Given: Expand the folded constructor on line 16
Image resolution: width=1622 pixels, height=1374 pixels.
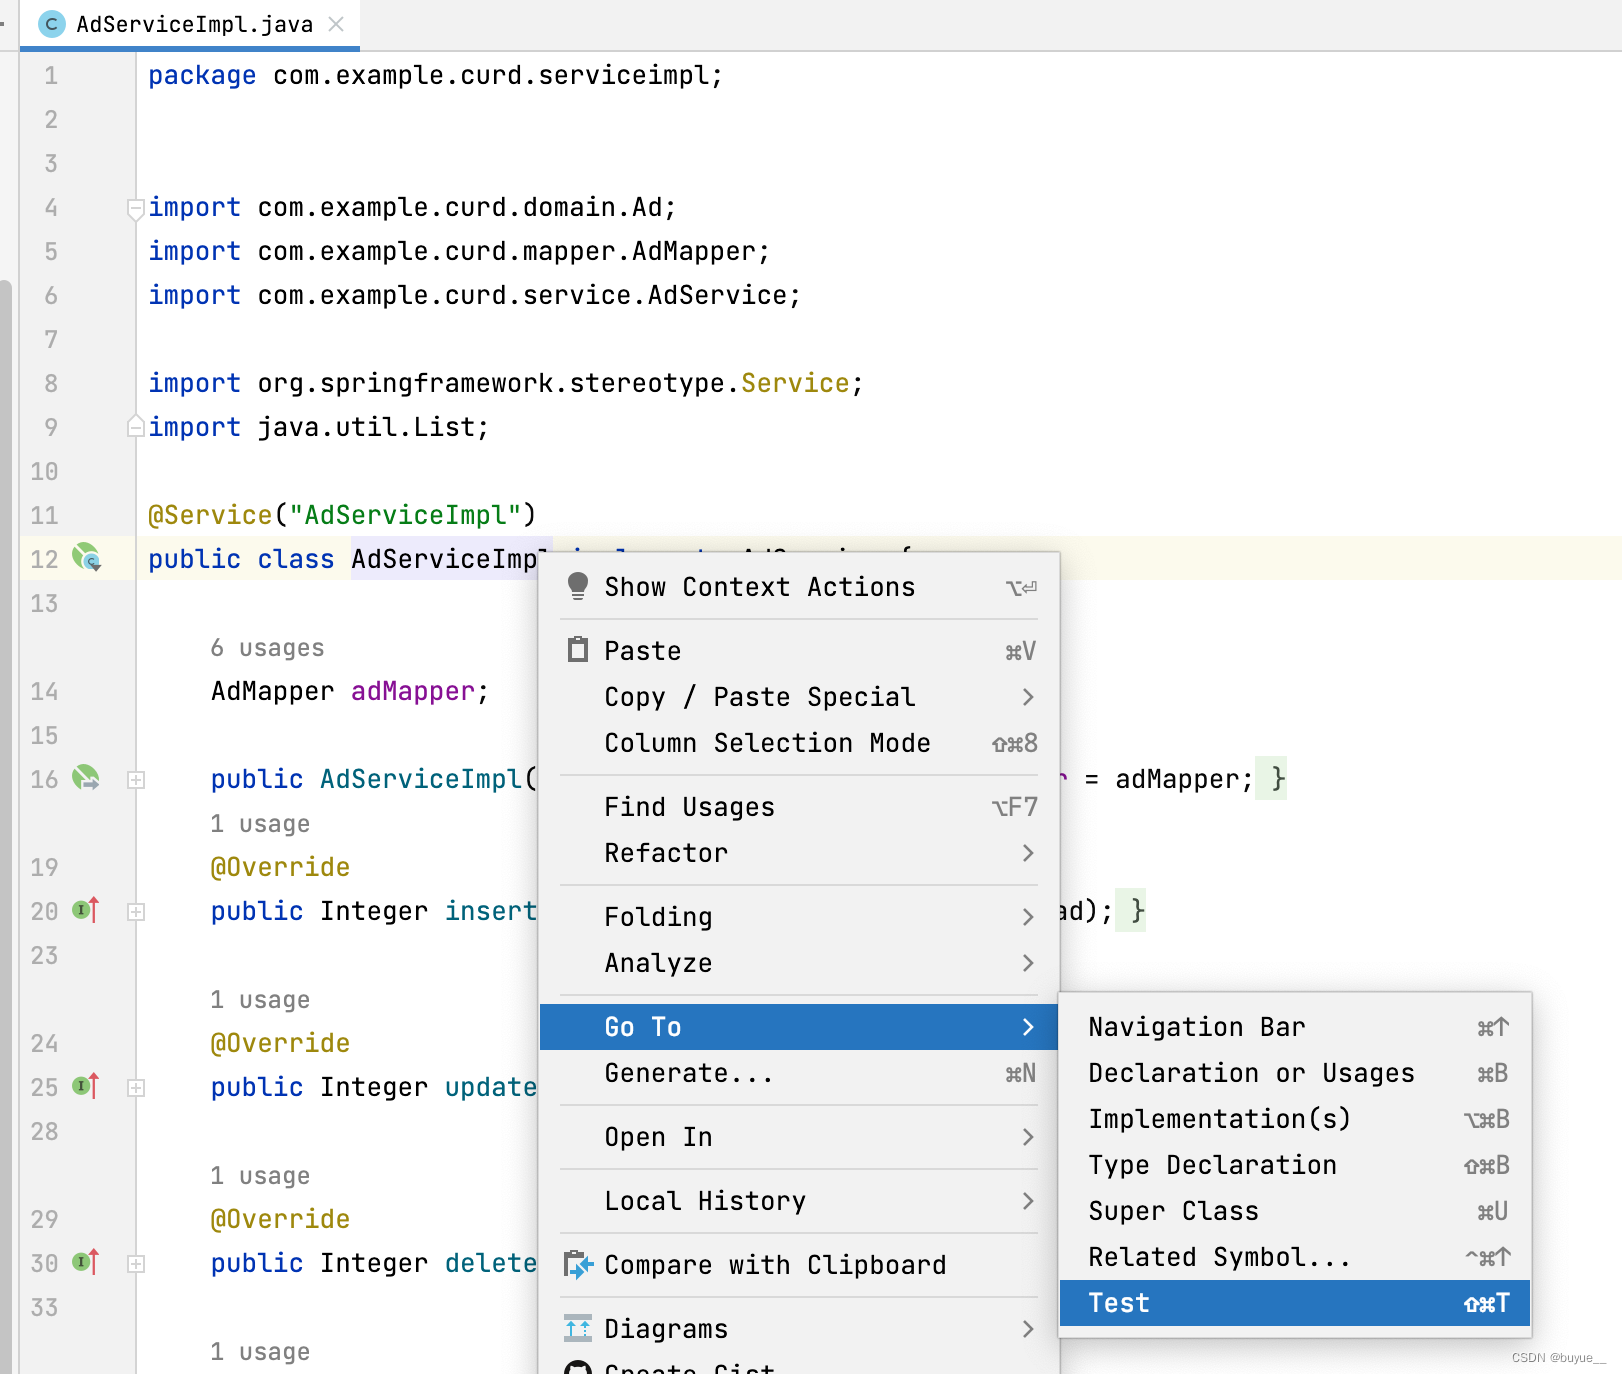Looking at the screenshot, I should [137, 780].
